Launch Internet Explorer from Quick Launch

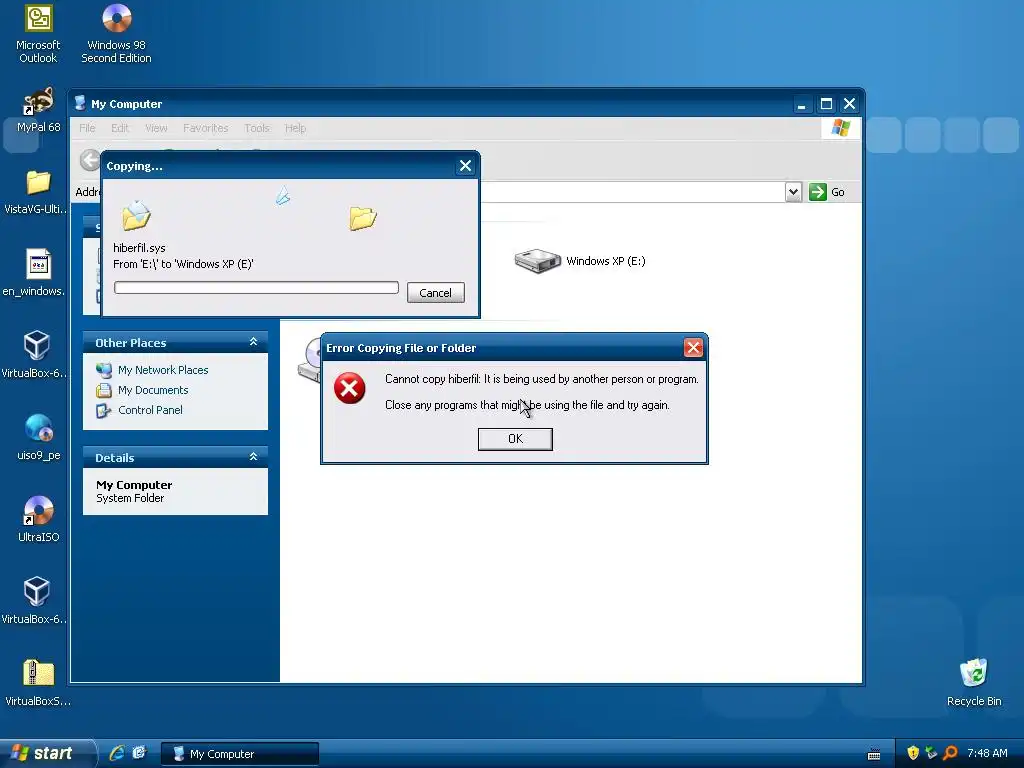tap(117, 753)
